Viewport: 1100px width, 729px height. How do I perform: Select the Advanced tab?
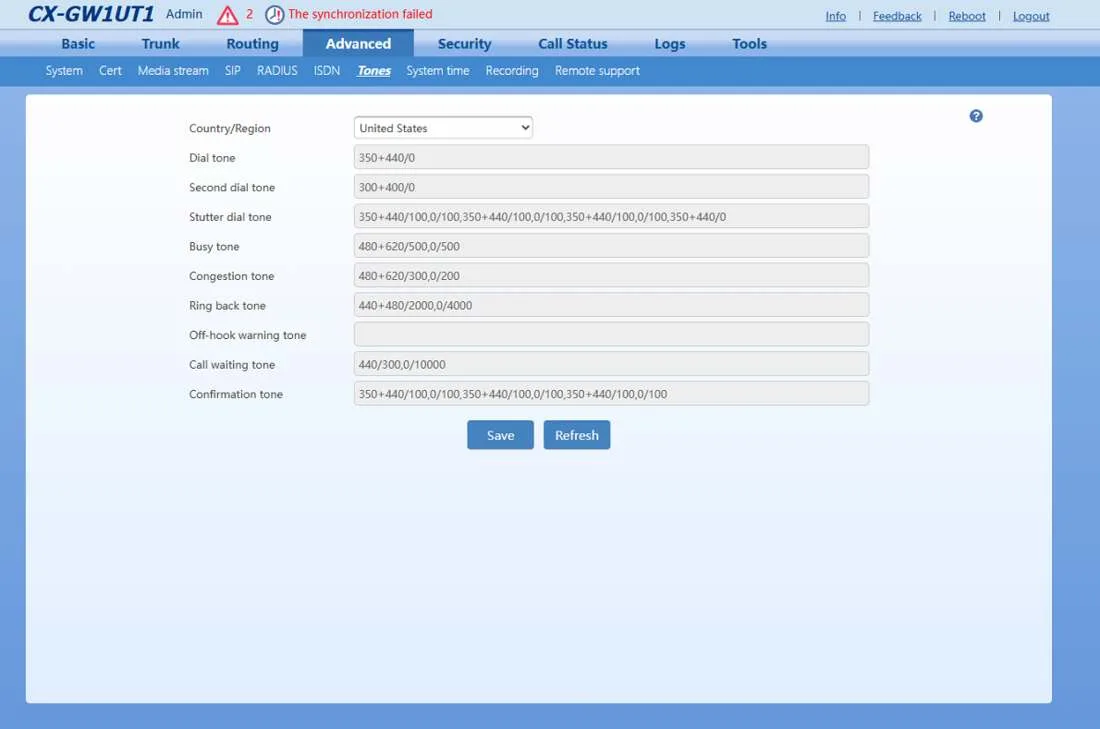(358, 44)
